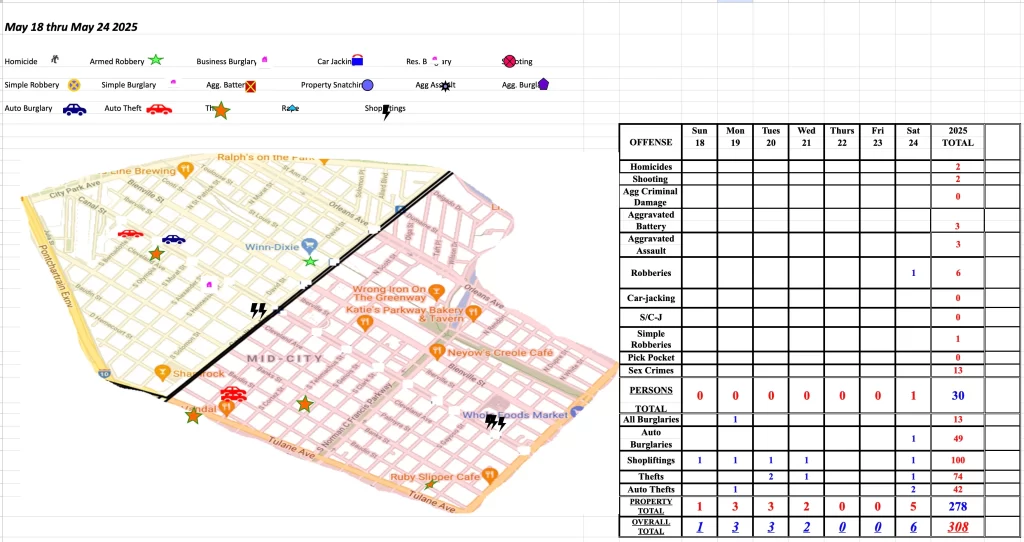Click the Shamrock map pin
1024x542 pixels.
pos(162,372)
